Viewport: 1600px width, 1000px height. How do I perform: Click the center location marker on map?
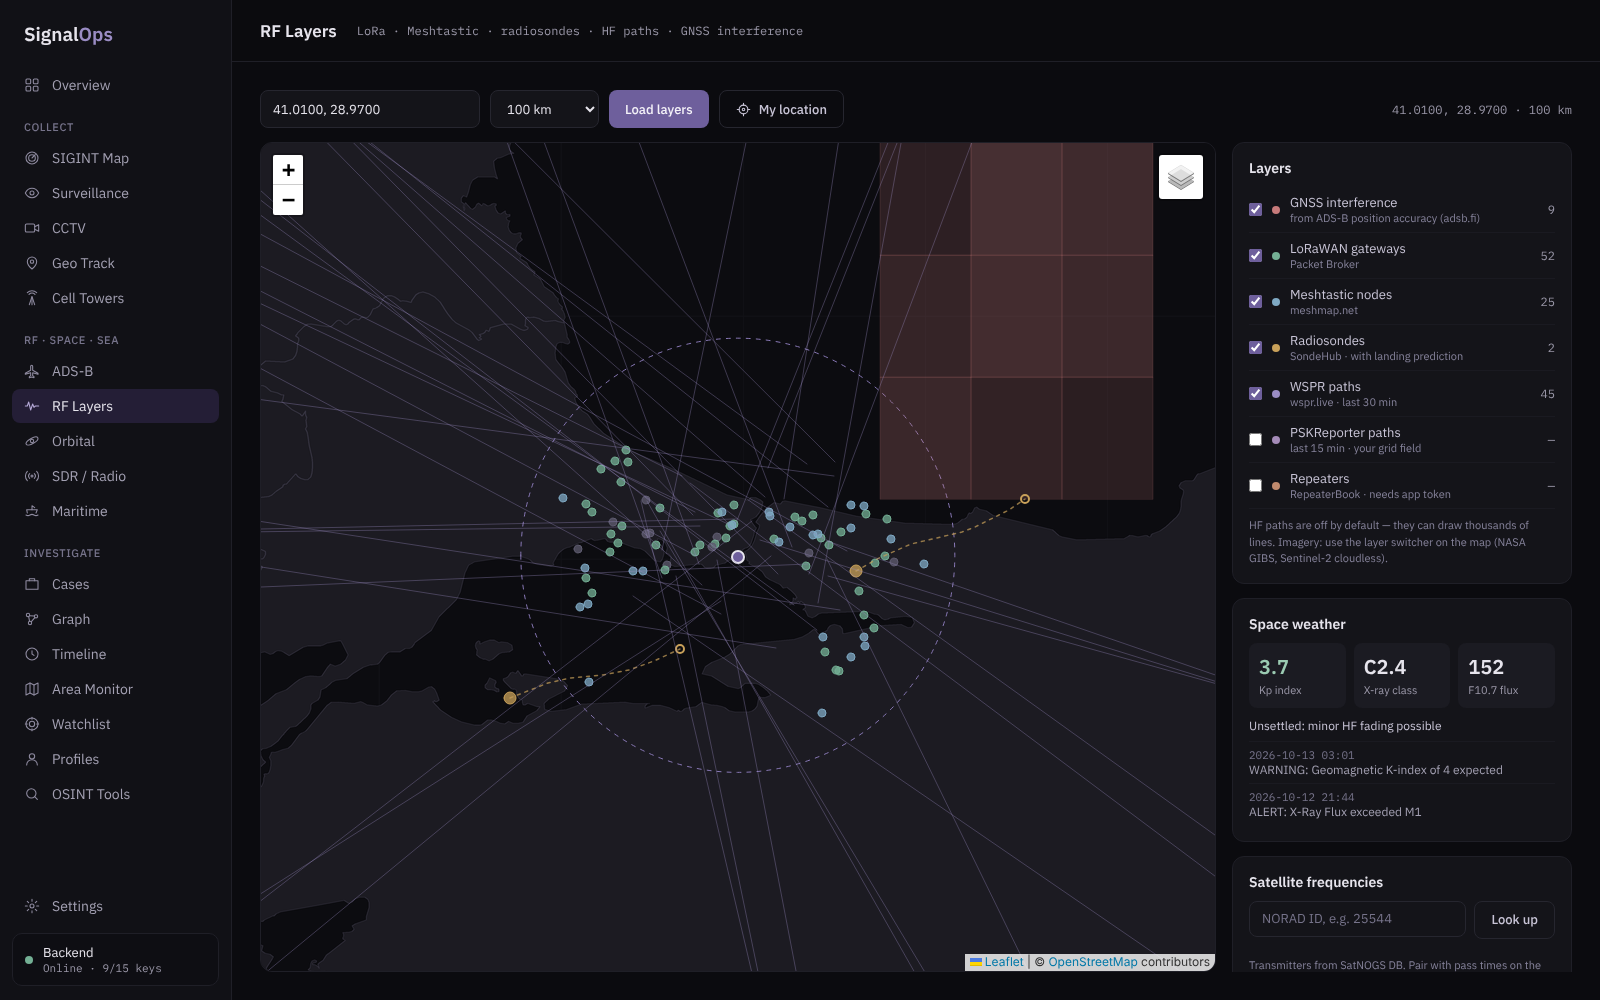(x=738, y=557)
